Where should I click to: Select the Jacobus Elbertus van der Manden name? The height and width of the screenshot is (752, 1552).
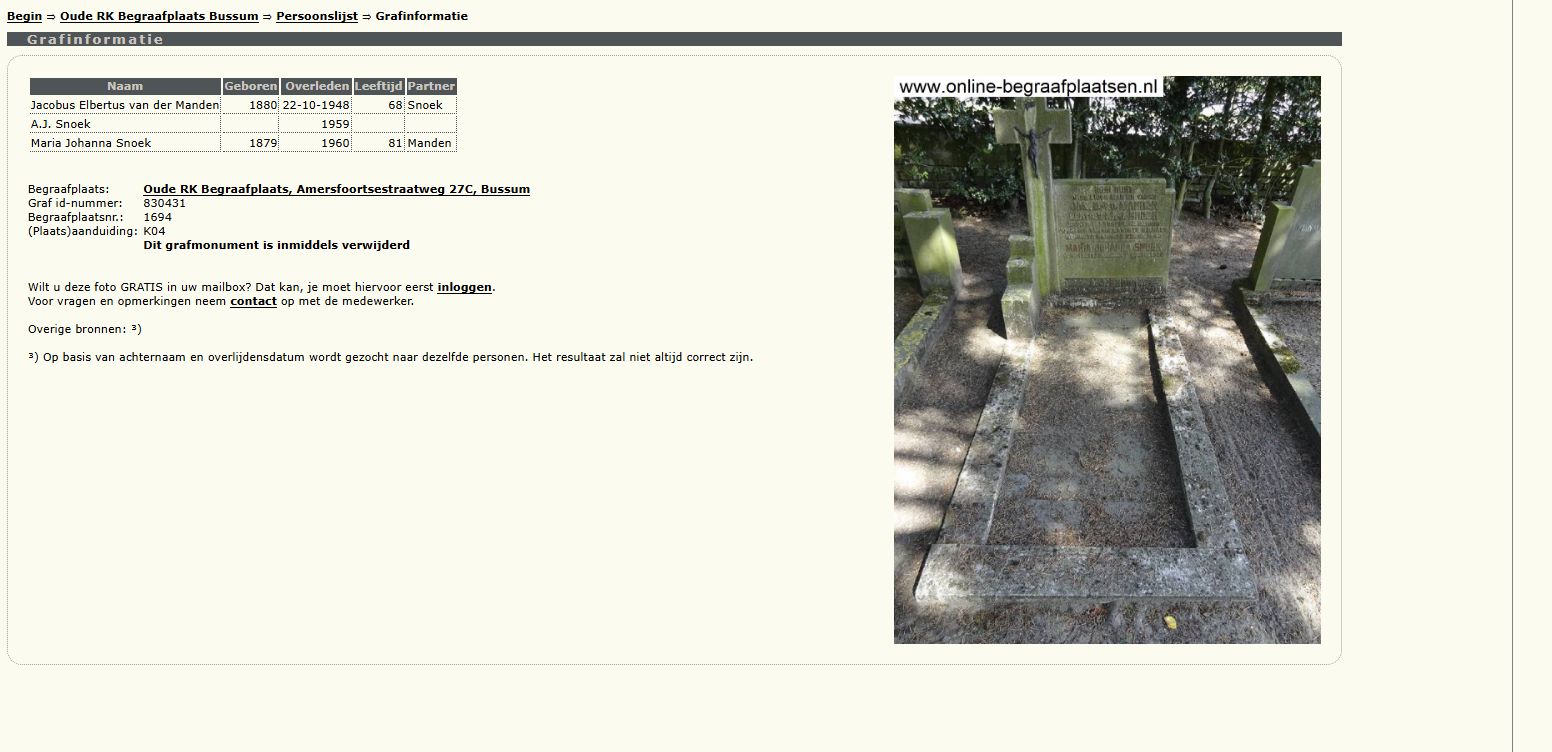[125, 105]
